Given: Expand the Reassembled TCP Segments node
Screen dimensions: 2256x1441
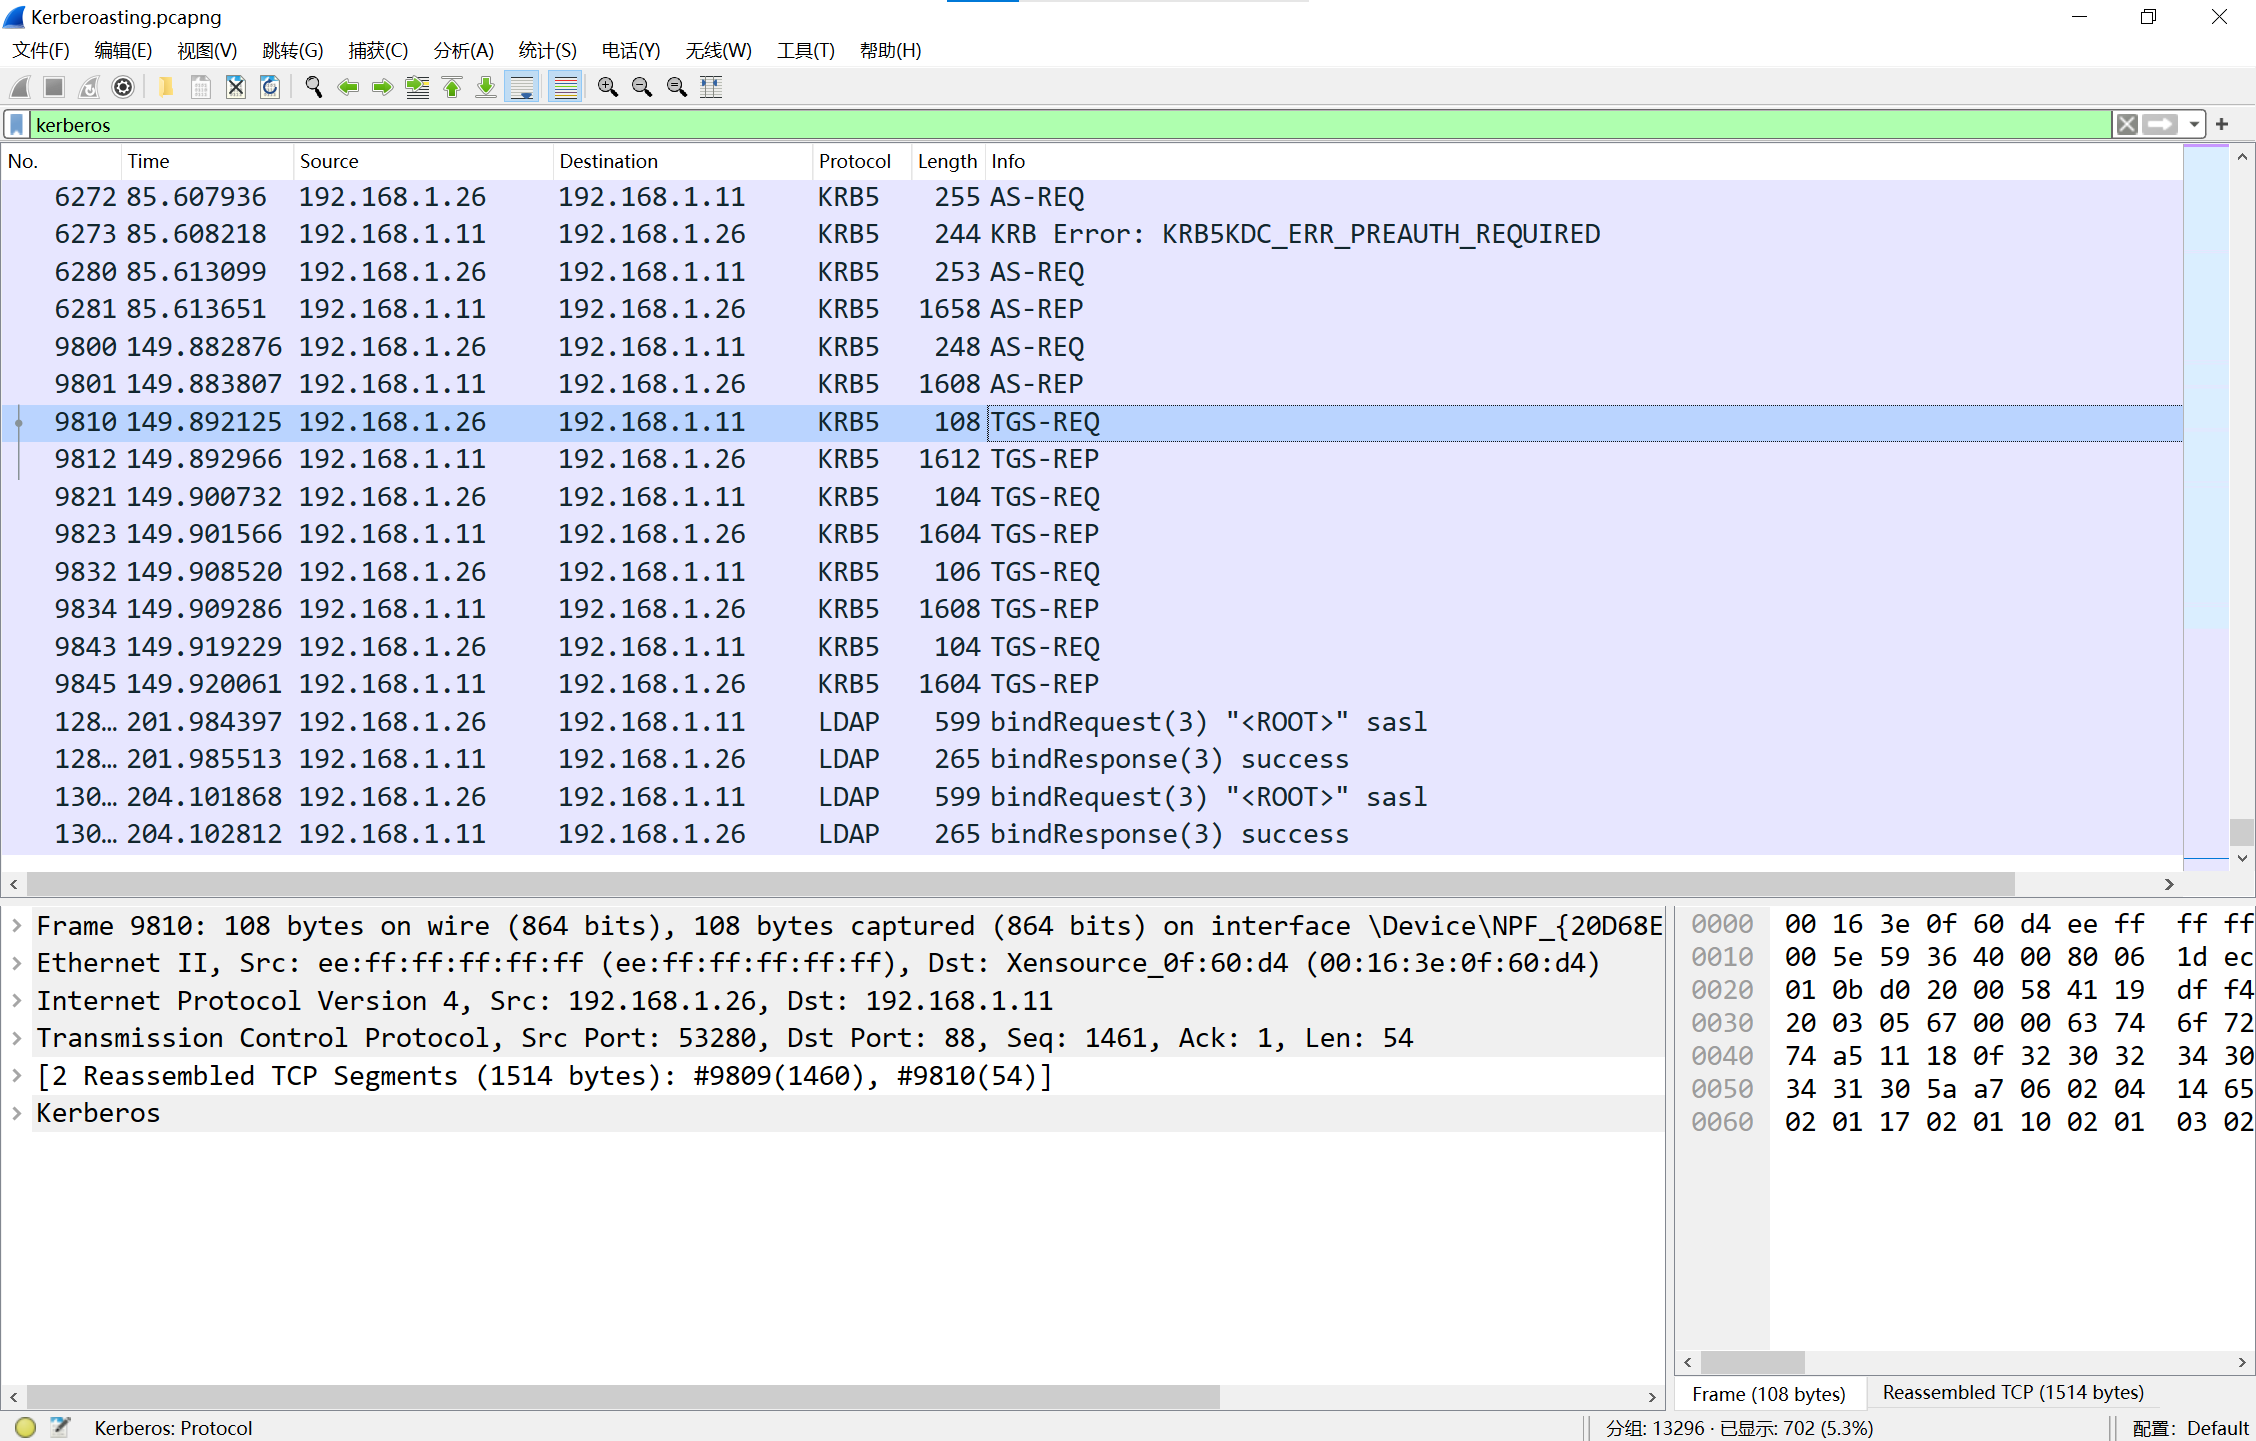Looking at the screenshot, I should click(x=17, y=1076).
